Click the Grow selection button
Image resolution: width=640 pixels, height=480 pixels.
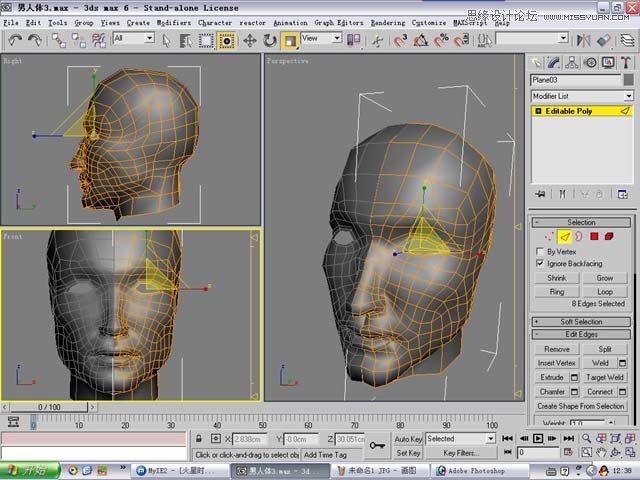pos(605,278)
